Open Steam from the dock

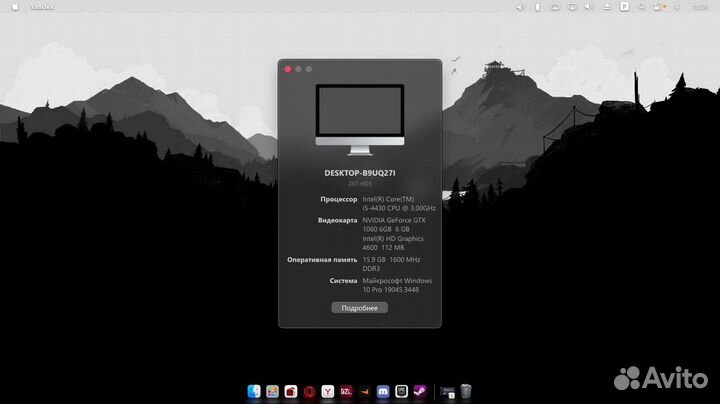pos(420,391)
